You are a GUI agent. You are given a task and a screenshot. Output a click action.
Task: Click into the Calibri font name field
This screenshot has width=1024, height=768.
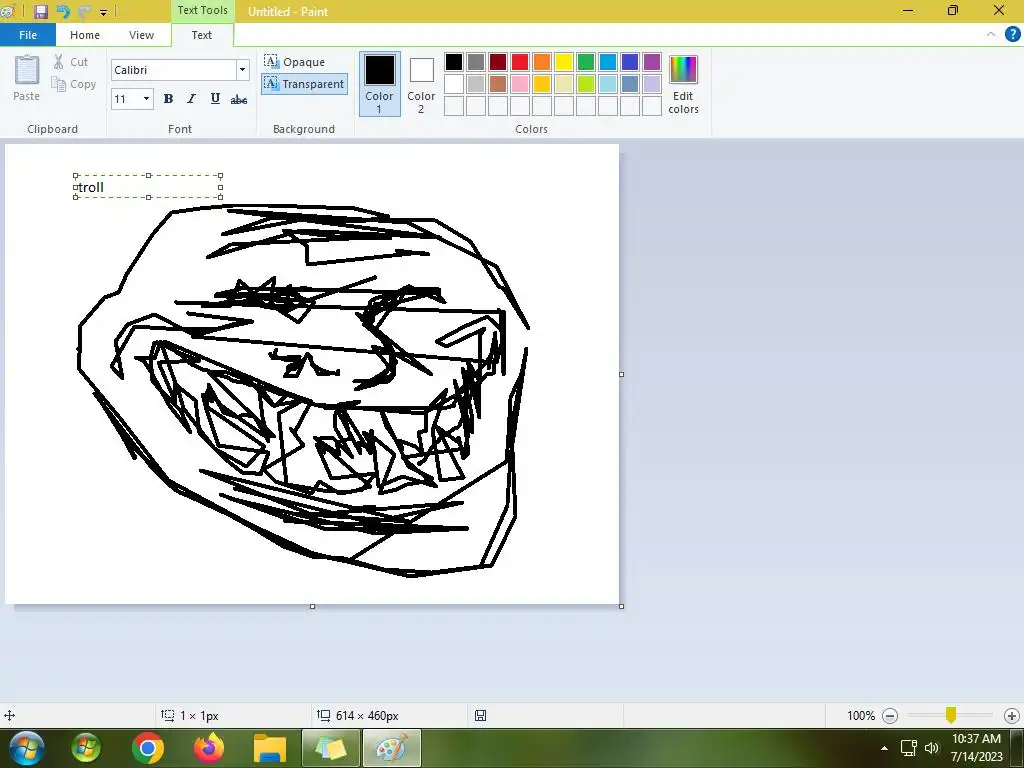point(174,70)
